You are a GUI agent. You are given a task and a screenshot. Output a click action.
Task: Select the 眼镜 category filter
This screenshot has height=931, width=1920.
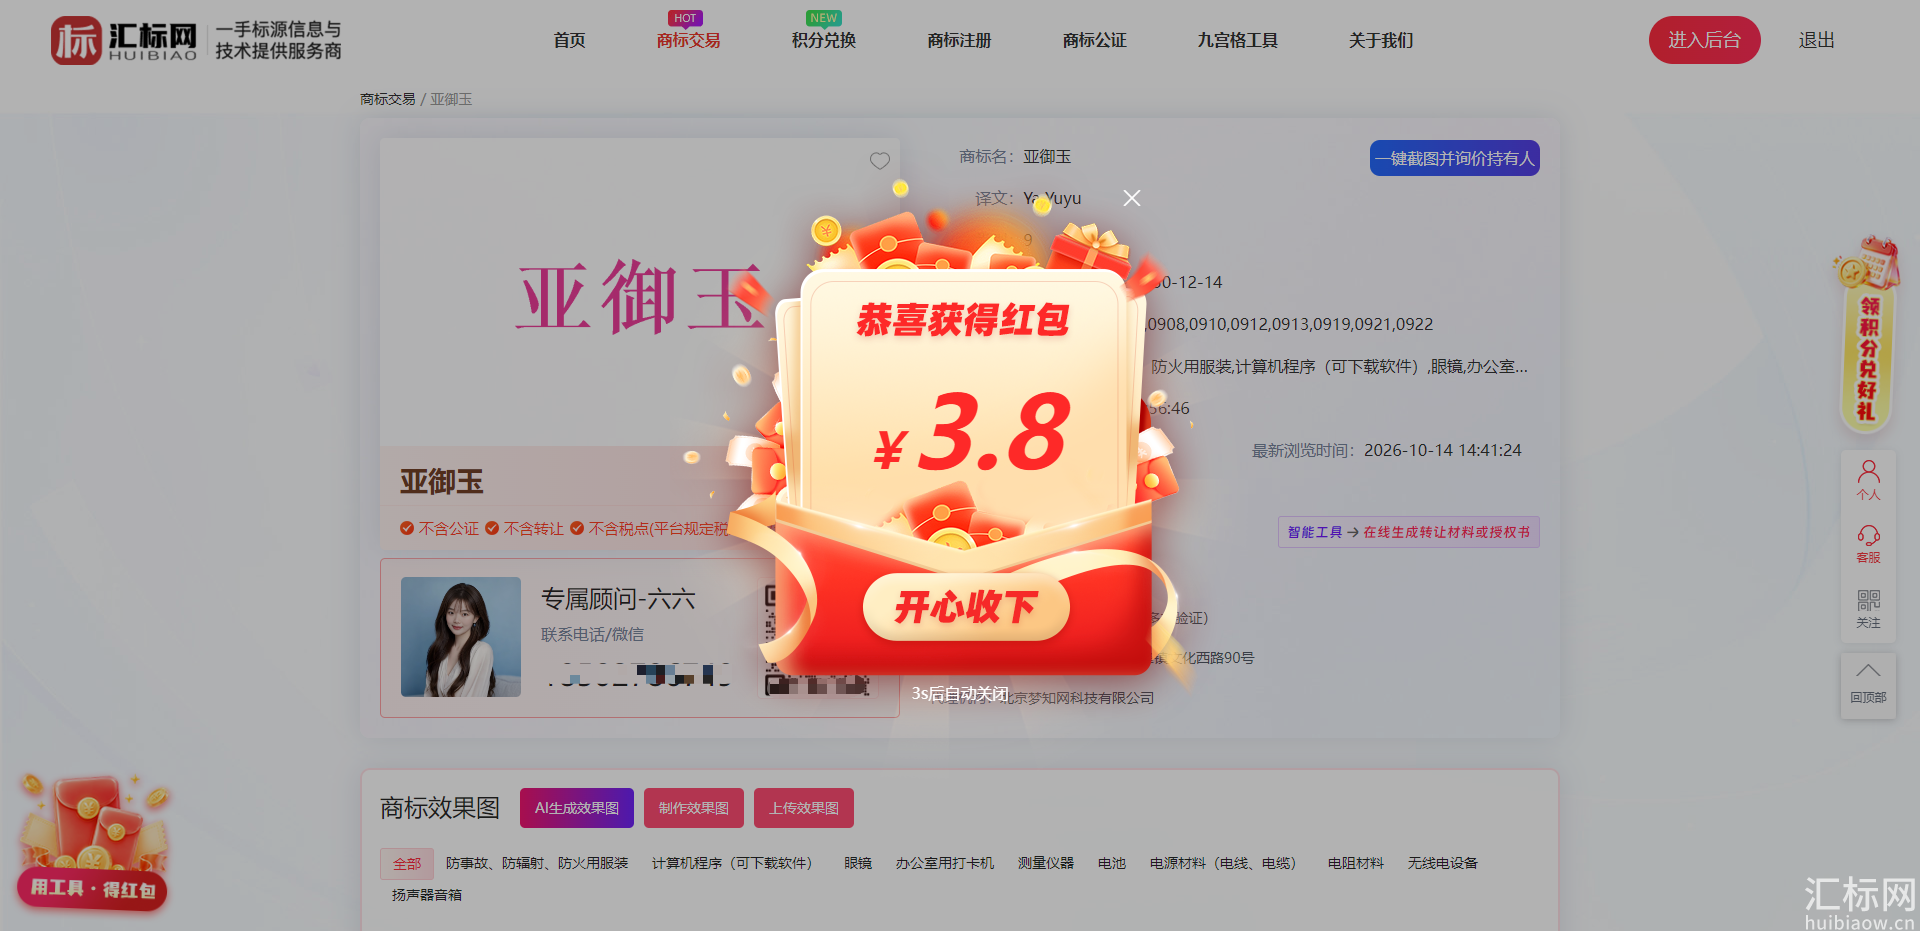pyautogui.click(x=858, y=863)
